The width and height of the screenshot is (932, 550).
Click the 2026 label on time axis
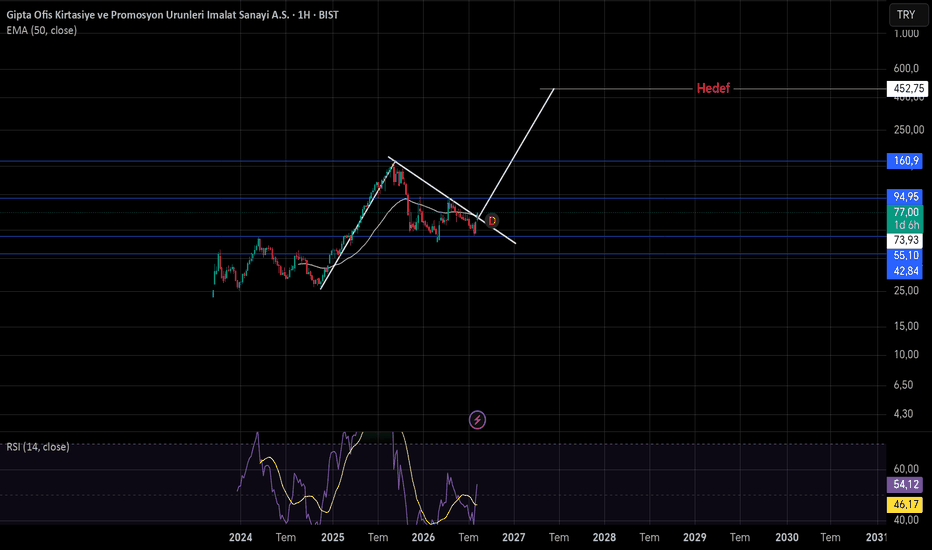point(423,538)
